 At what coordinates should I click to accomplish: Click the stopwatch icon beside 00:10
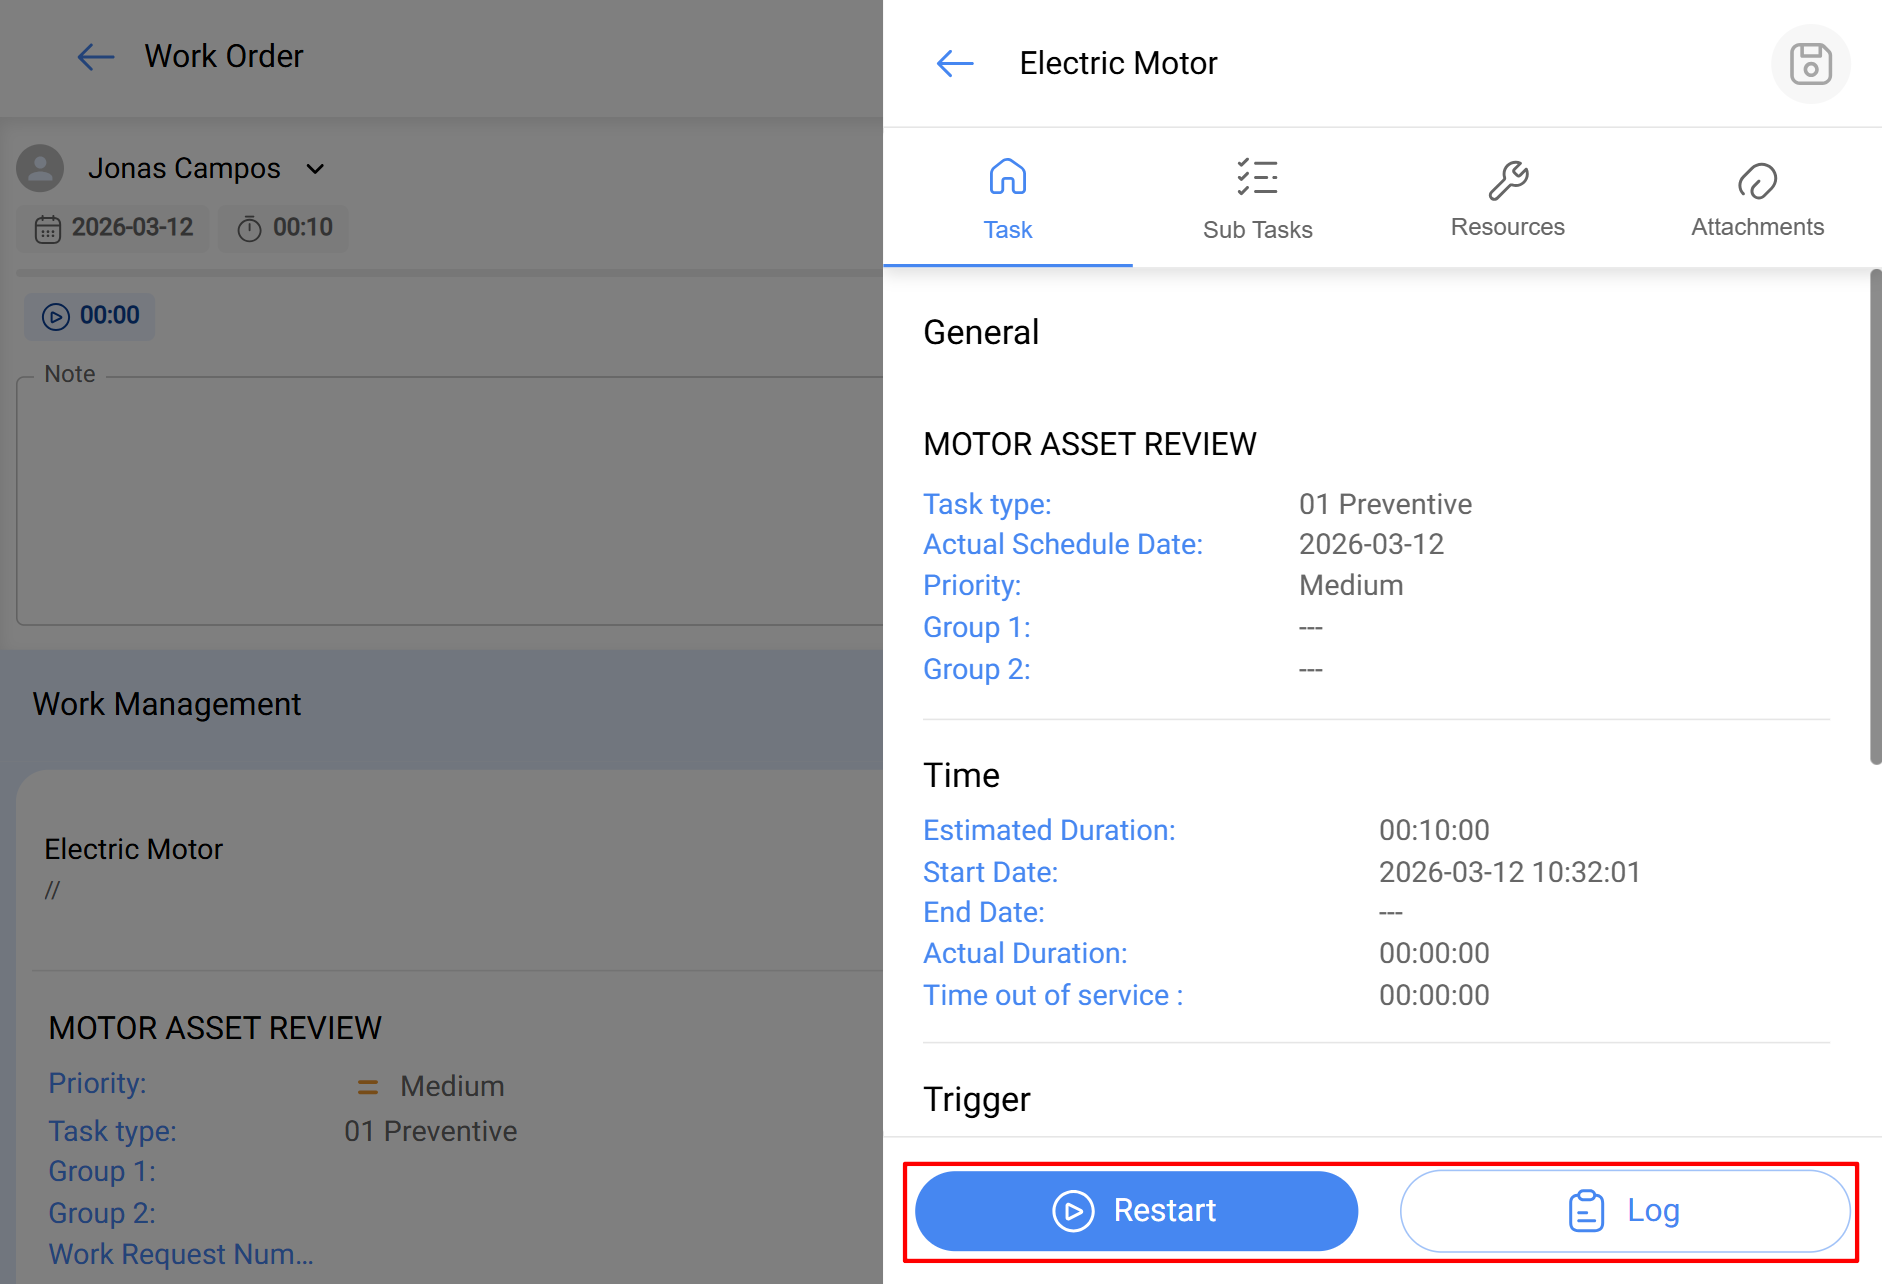tap(249, 229)
